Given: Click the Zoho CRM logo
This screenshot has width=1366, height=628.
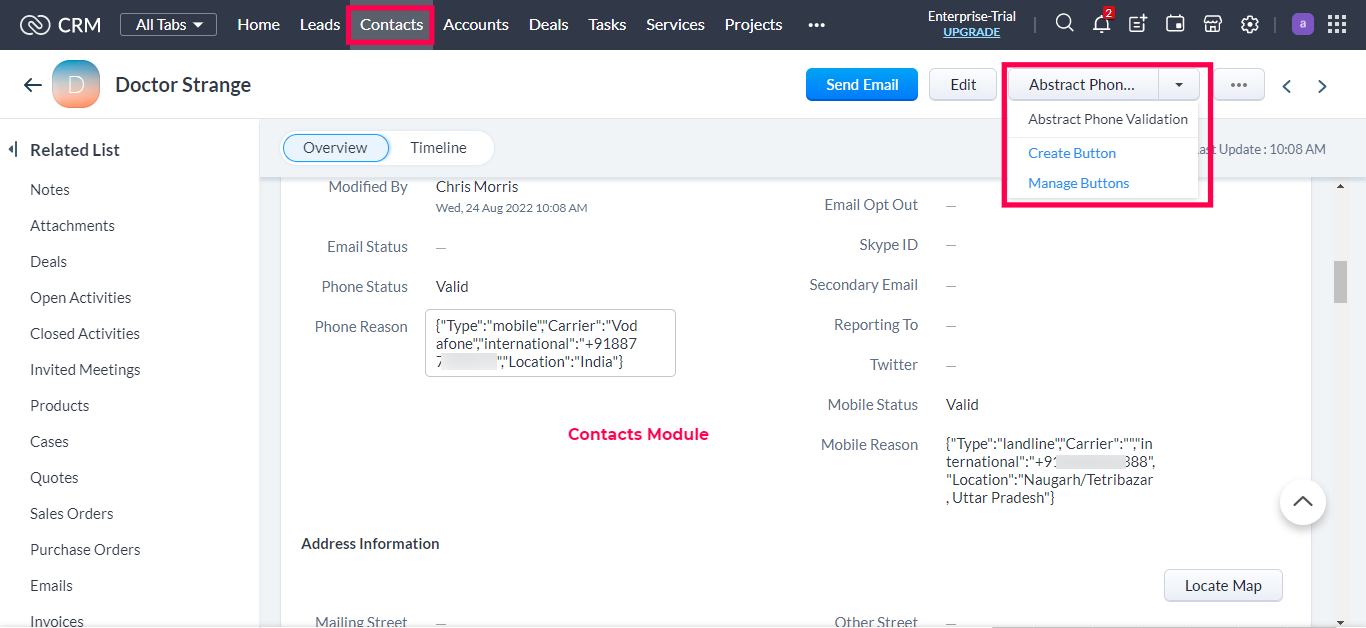Looking at the screenshot, I should (x=60, y=25).
